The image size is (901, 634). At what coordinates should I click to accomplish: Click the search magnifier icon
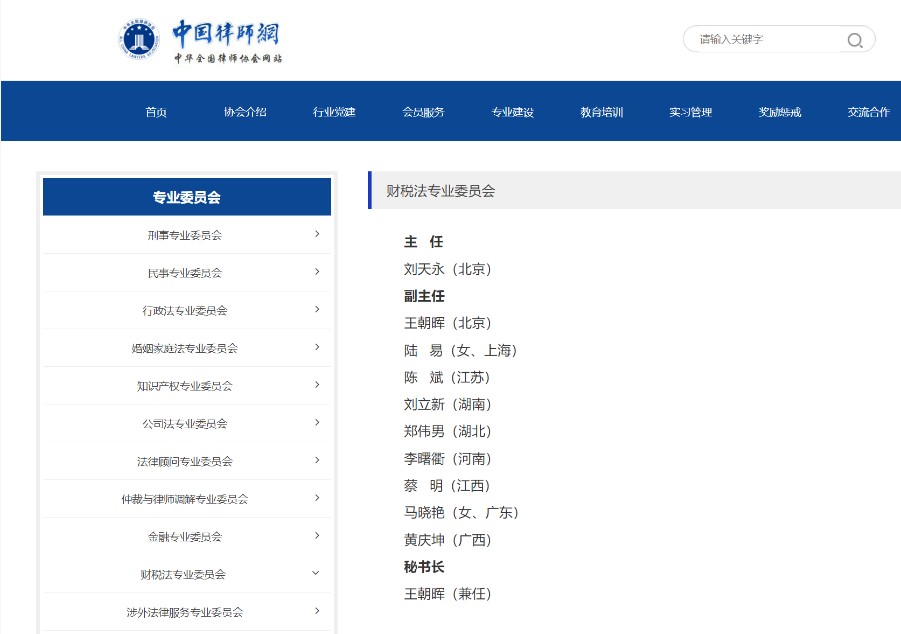(x=855, y=40)
